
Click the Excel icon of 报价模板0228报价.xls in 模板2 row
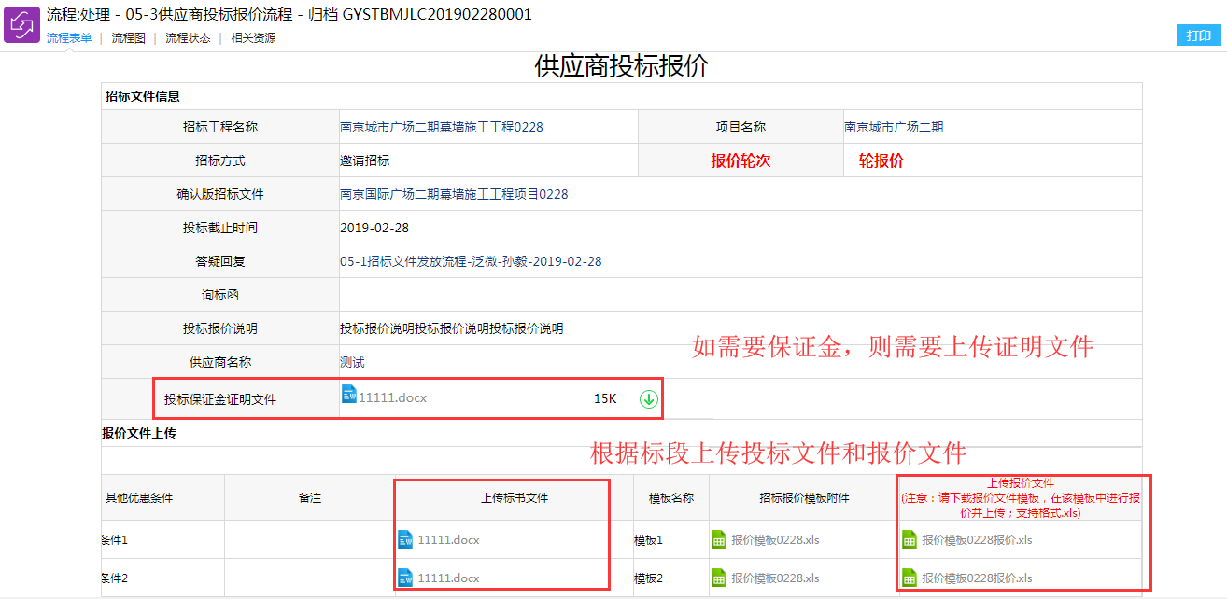point(909,578)
